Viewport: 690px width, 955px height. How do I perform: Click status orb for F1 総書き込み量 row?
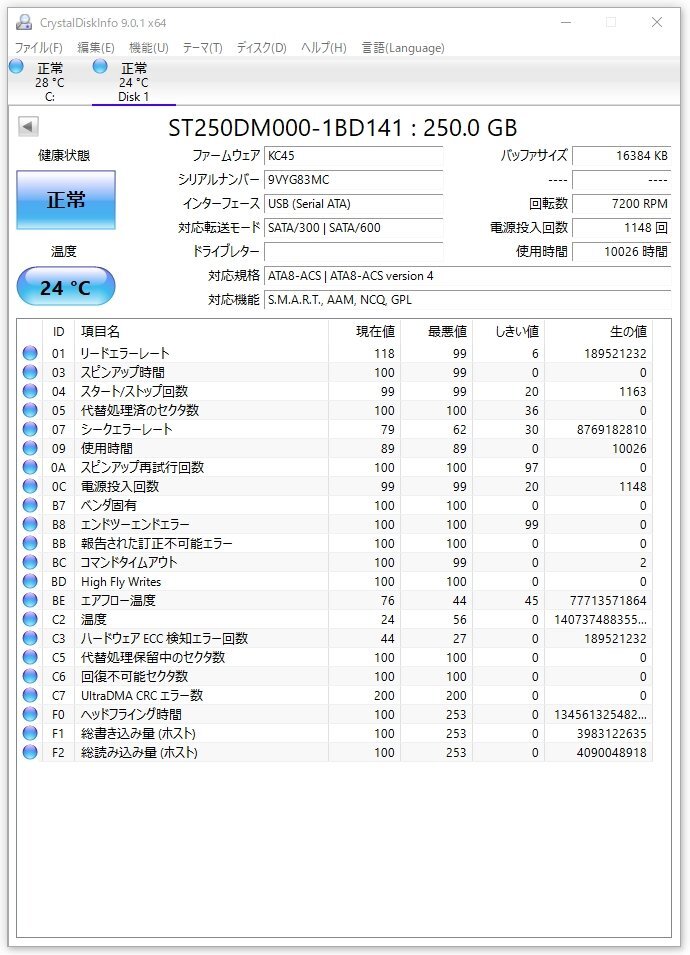pos(30,733)
